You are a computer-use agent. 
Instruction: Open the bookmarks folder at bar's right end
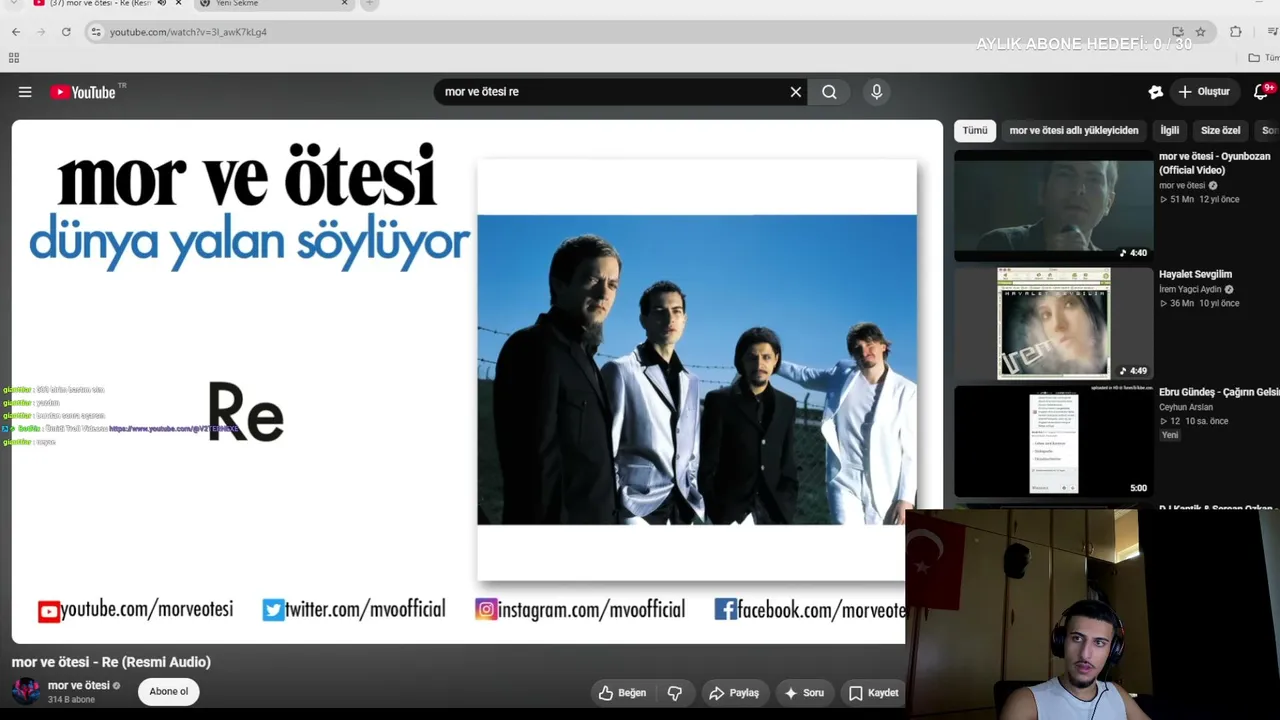[x=1264, y=58]
